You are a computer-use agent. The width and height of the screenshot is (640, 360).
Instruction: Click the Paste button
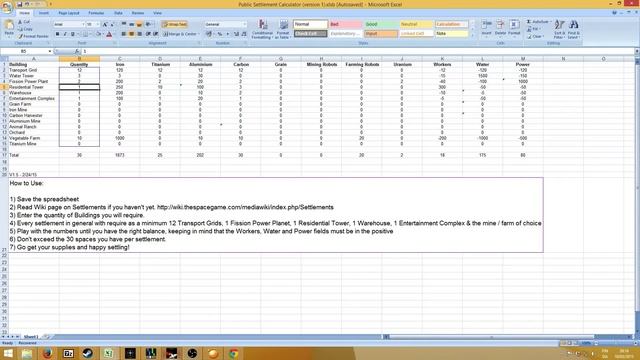[x=9, y=29]
